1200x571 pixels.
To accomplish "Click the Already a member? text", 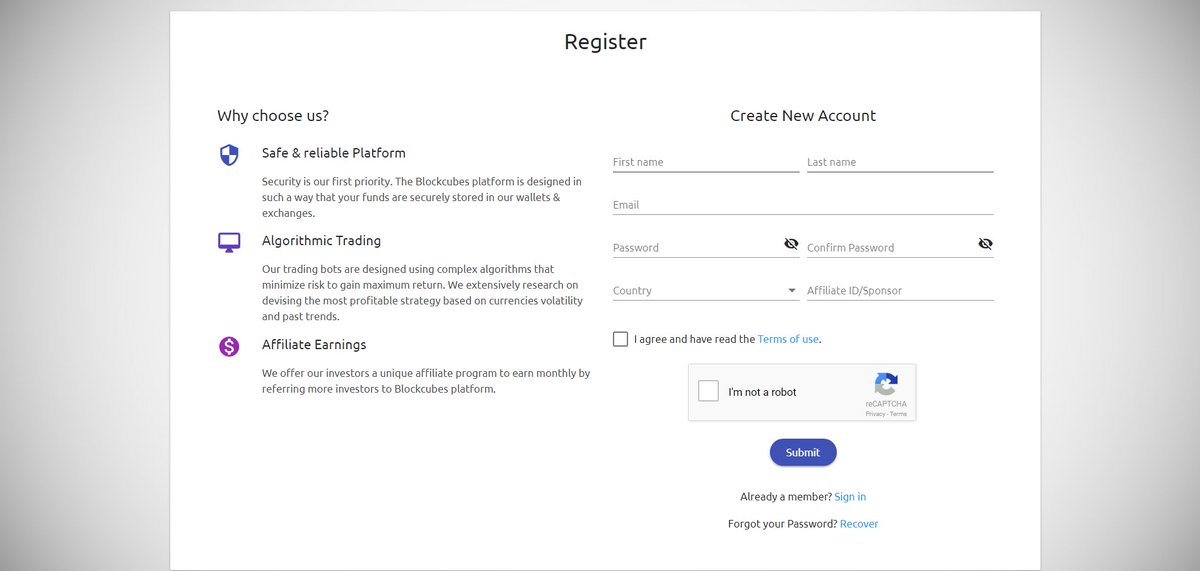I will [786, 497].
